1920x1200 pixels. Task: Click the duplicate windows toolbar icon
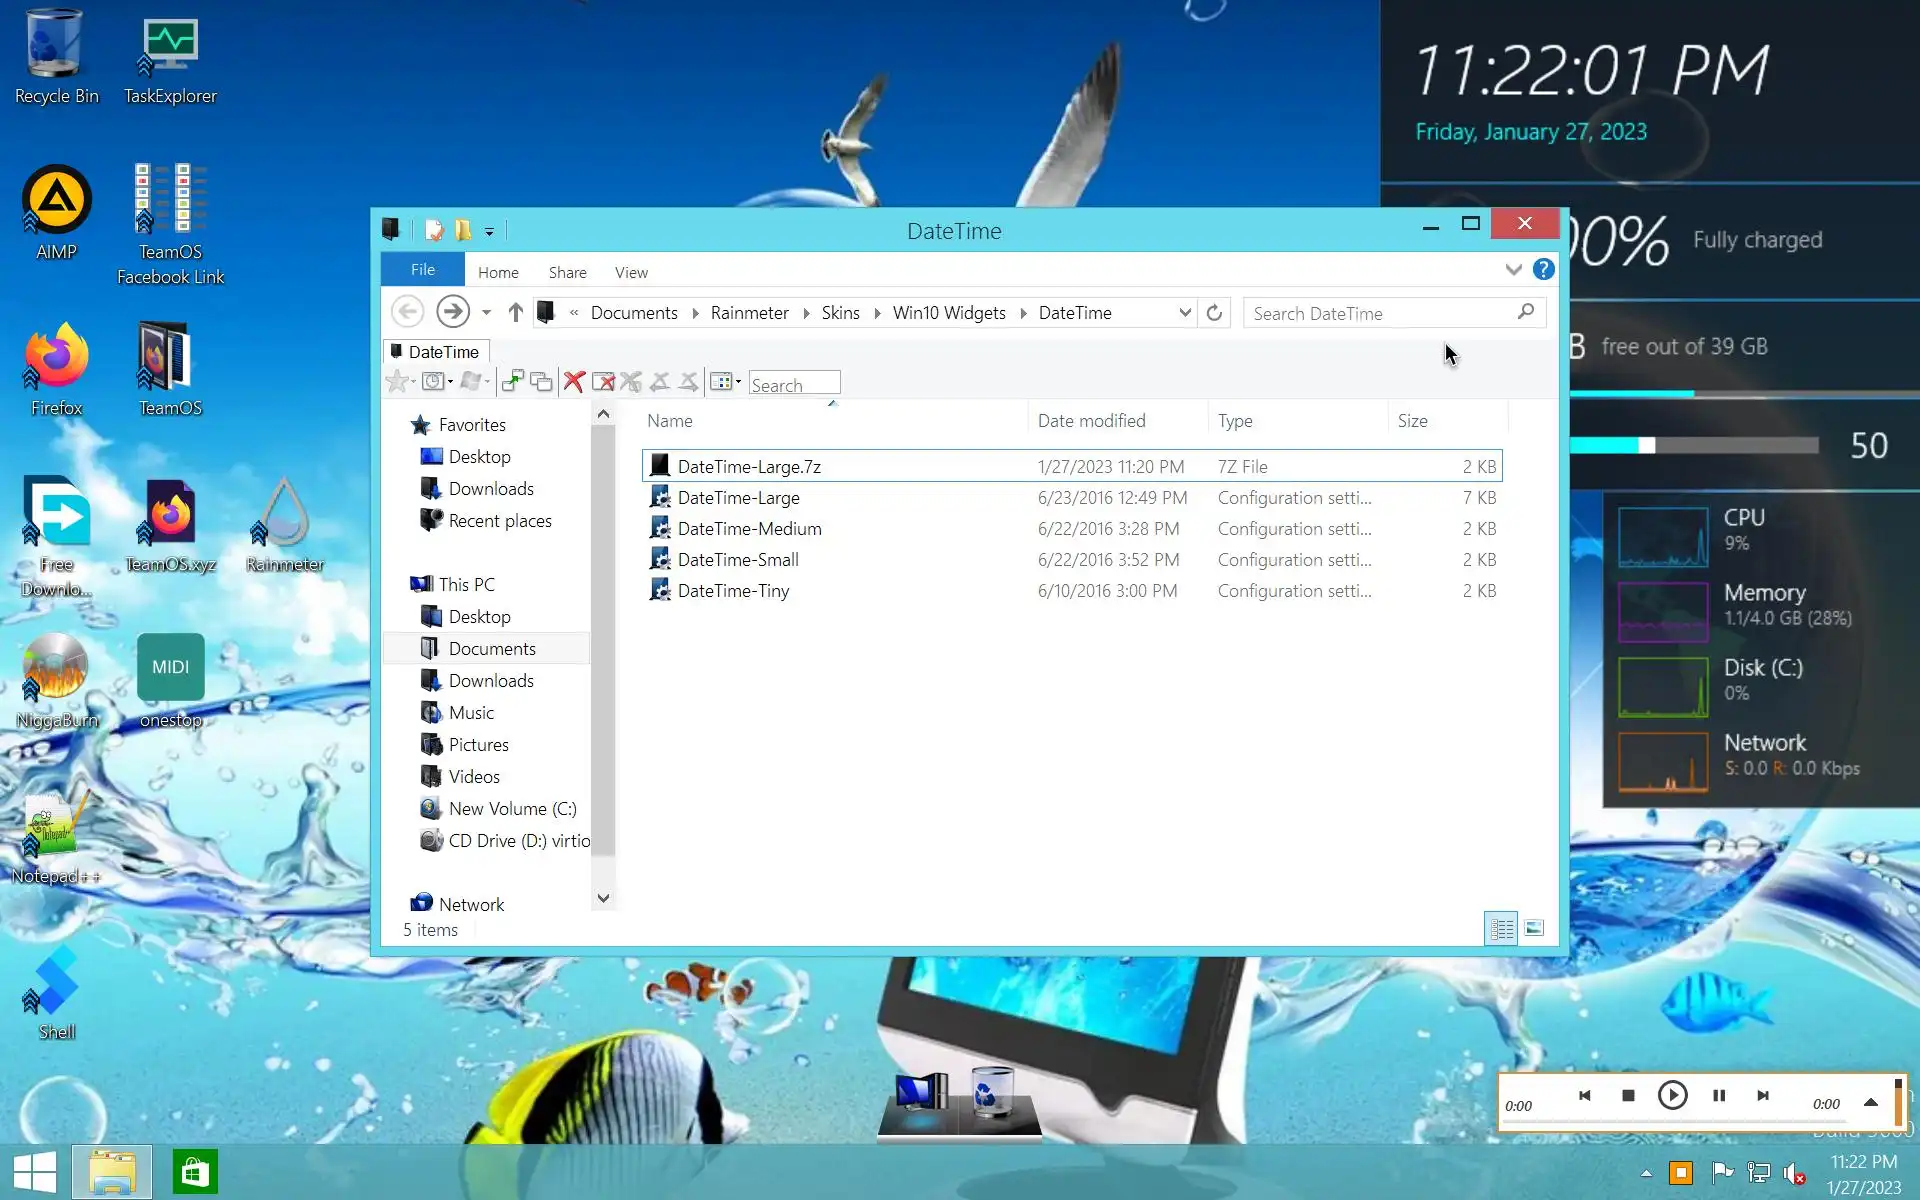click(x=541, y=381)
